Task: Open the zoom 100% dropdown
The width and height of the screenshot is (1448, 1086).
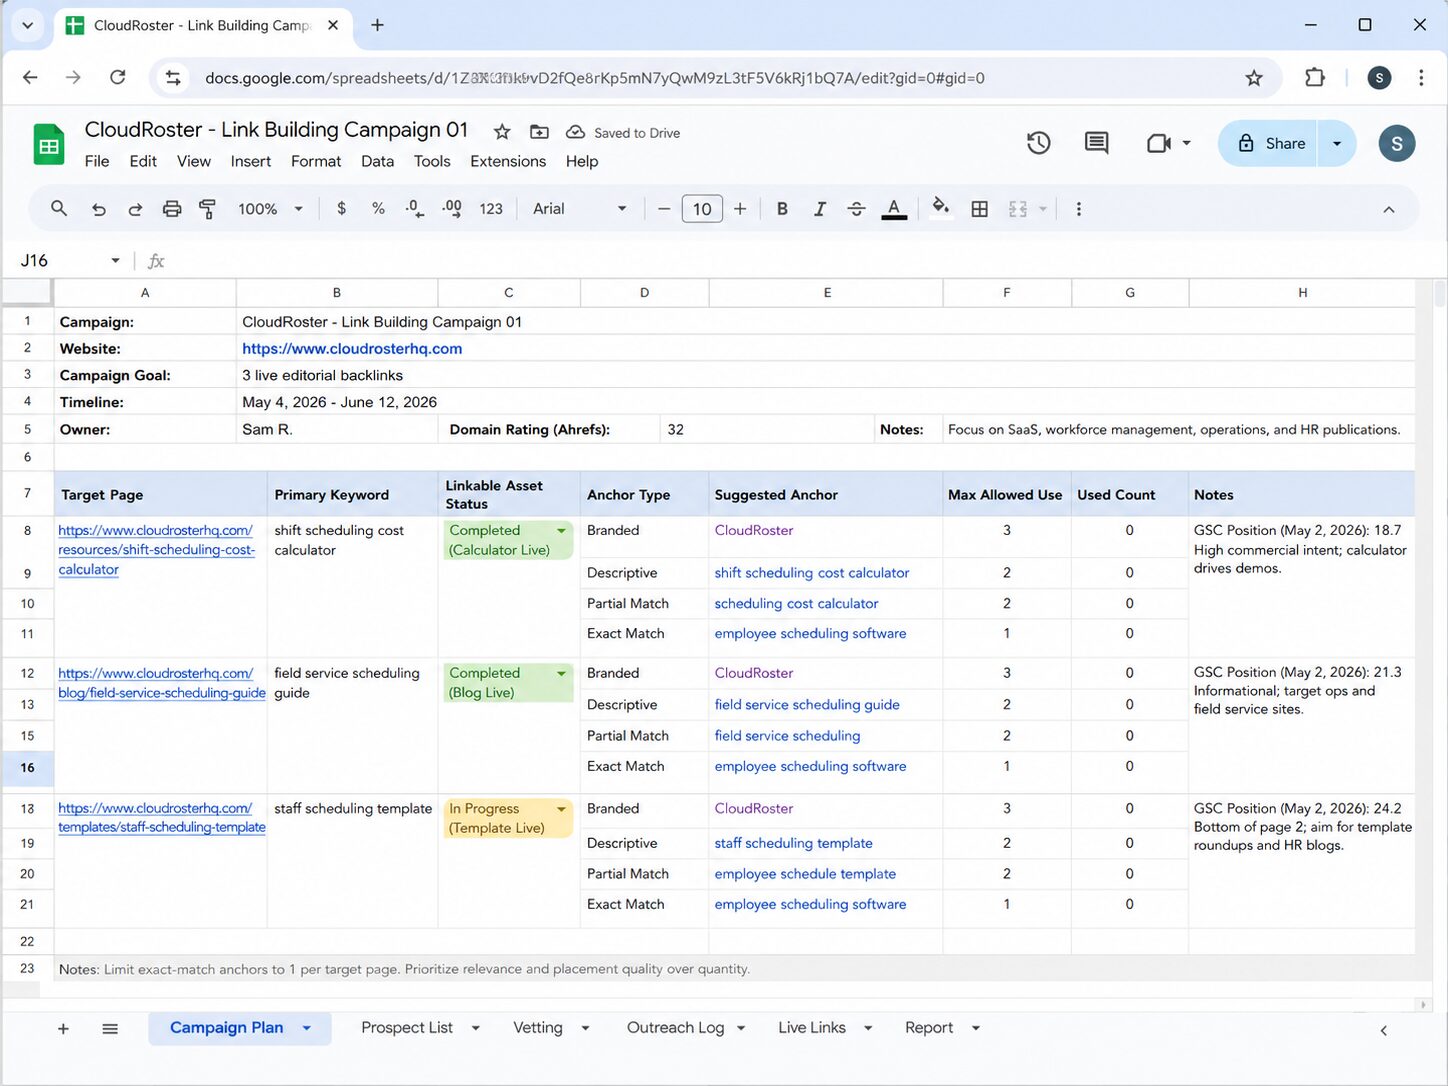Action: (x=270, y=209)
